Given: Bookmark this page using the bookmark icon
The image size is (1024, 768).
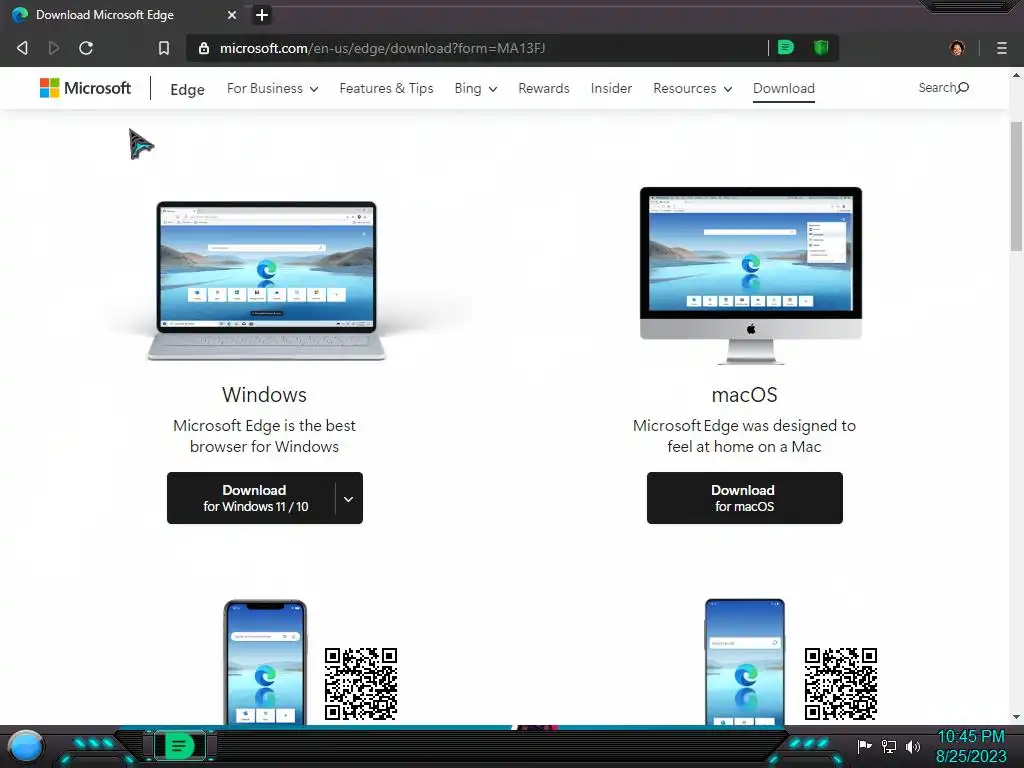Looking at the screenshot, I should pos(164,48).
